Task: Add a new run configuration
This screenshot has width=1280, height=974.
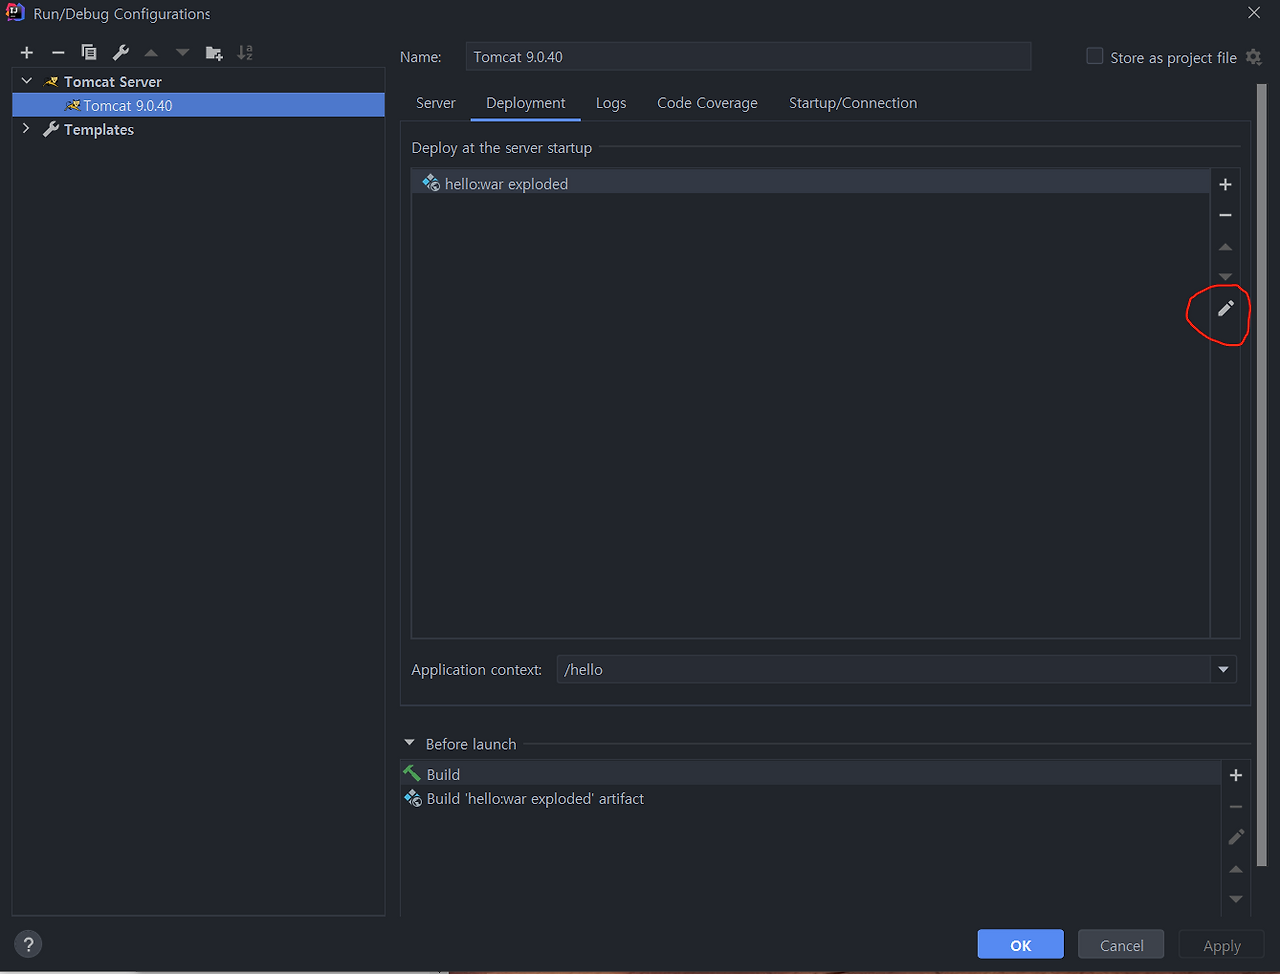Action: coord(26,52)
